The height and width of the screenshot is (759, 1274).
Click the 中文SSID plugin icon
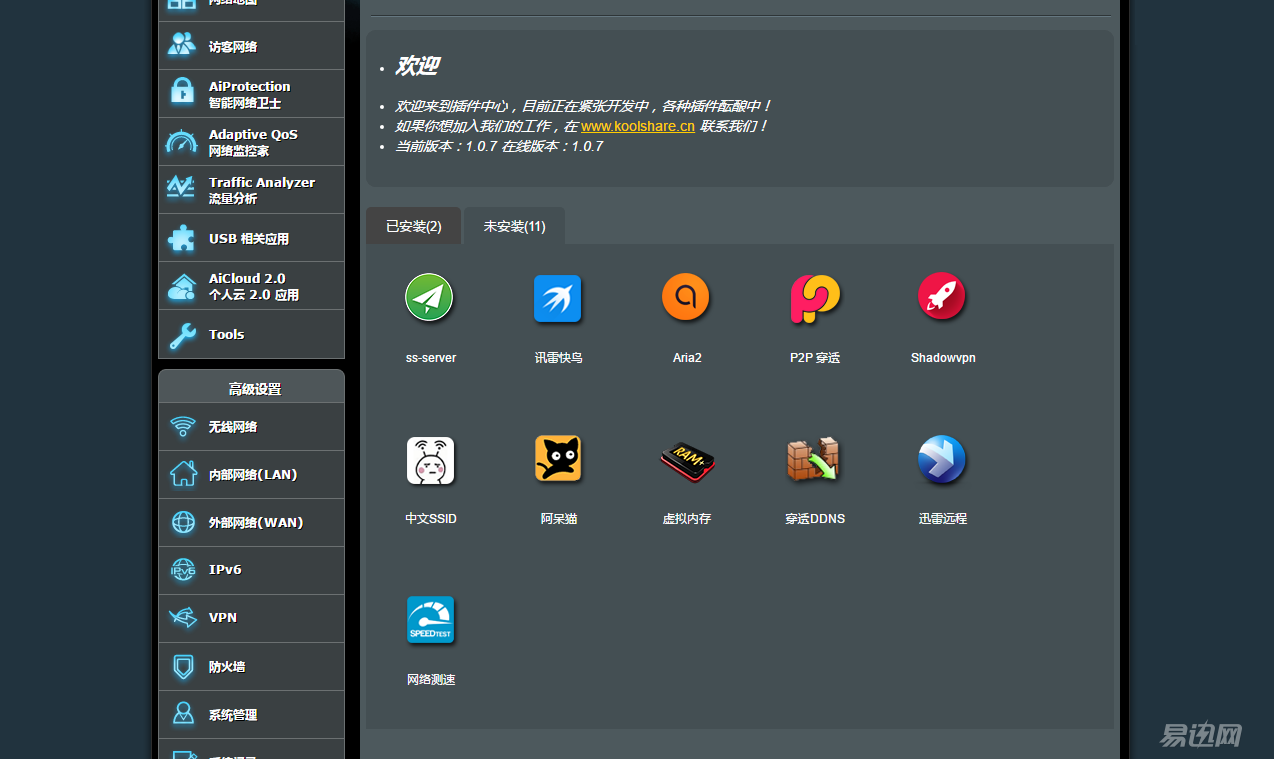tap(431, 460)
